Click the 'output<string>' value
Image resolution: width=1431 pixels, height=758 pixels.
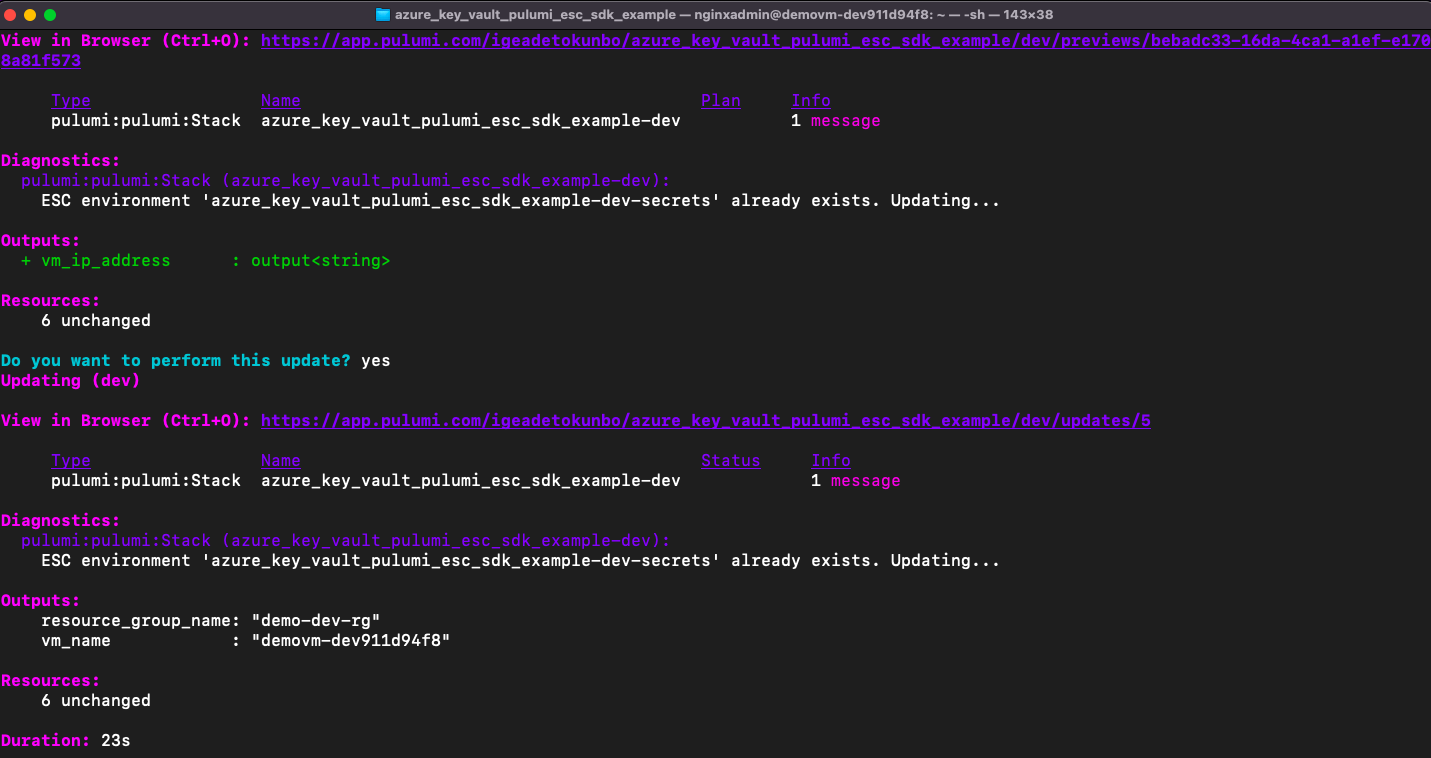point(321,261)
